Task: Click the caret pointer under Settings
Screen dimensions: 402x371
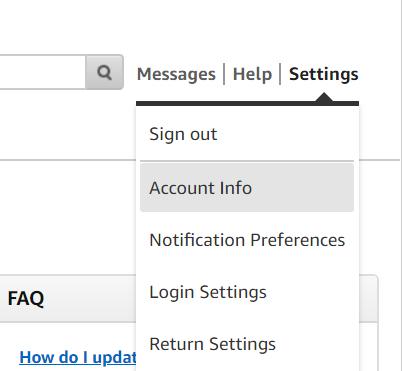Action: (324, 97)
